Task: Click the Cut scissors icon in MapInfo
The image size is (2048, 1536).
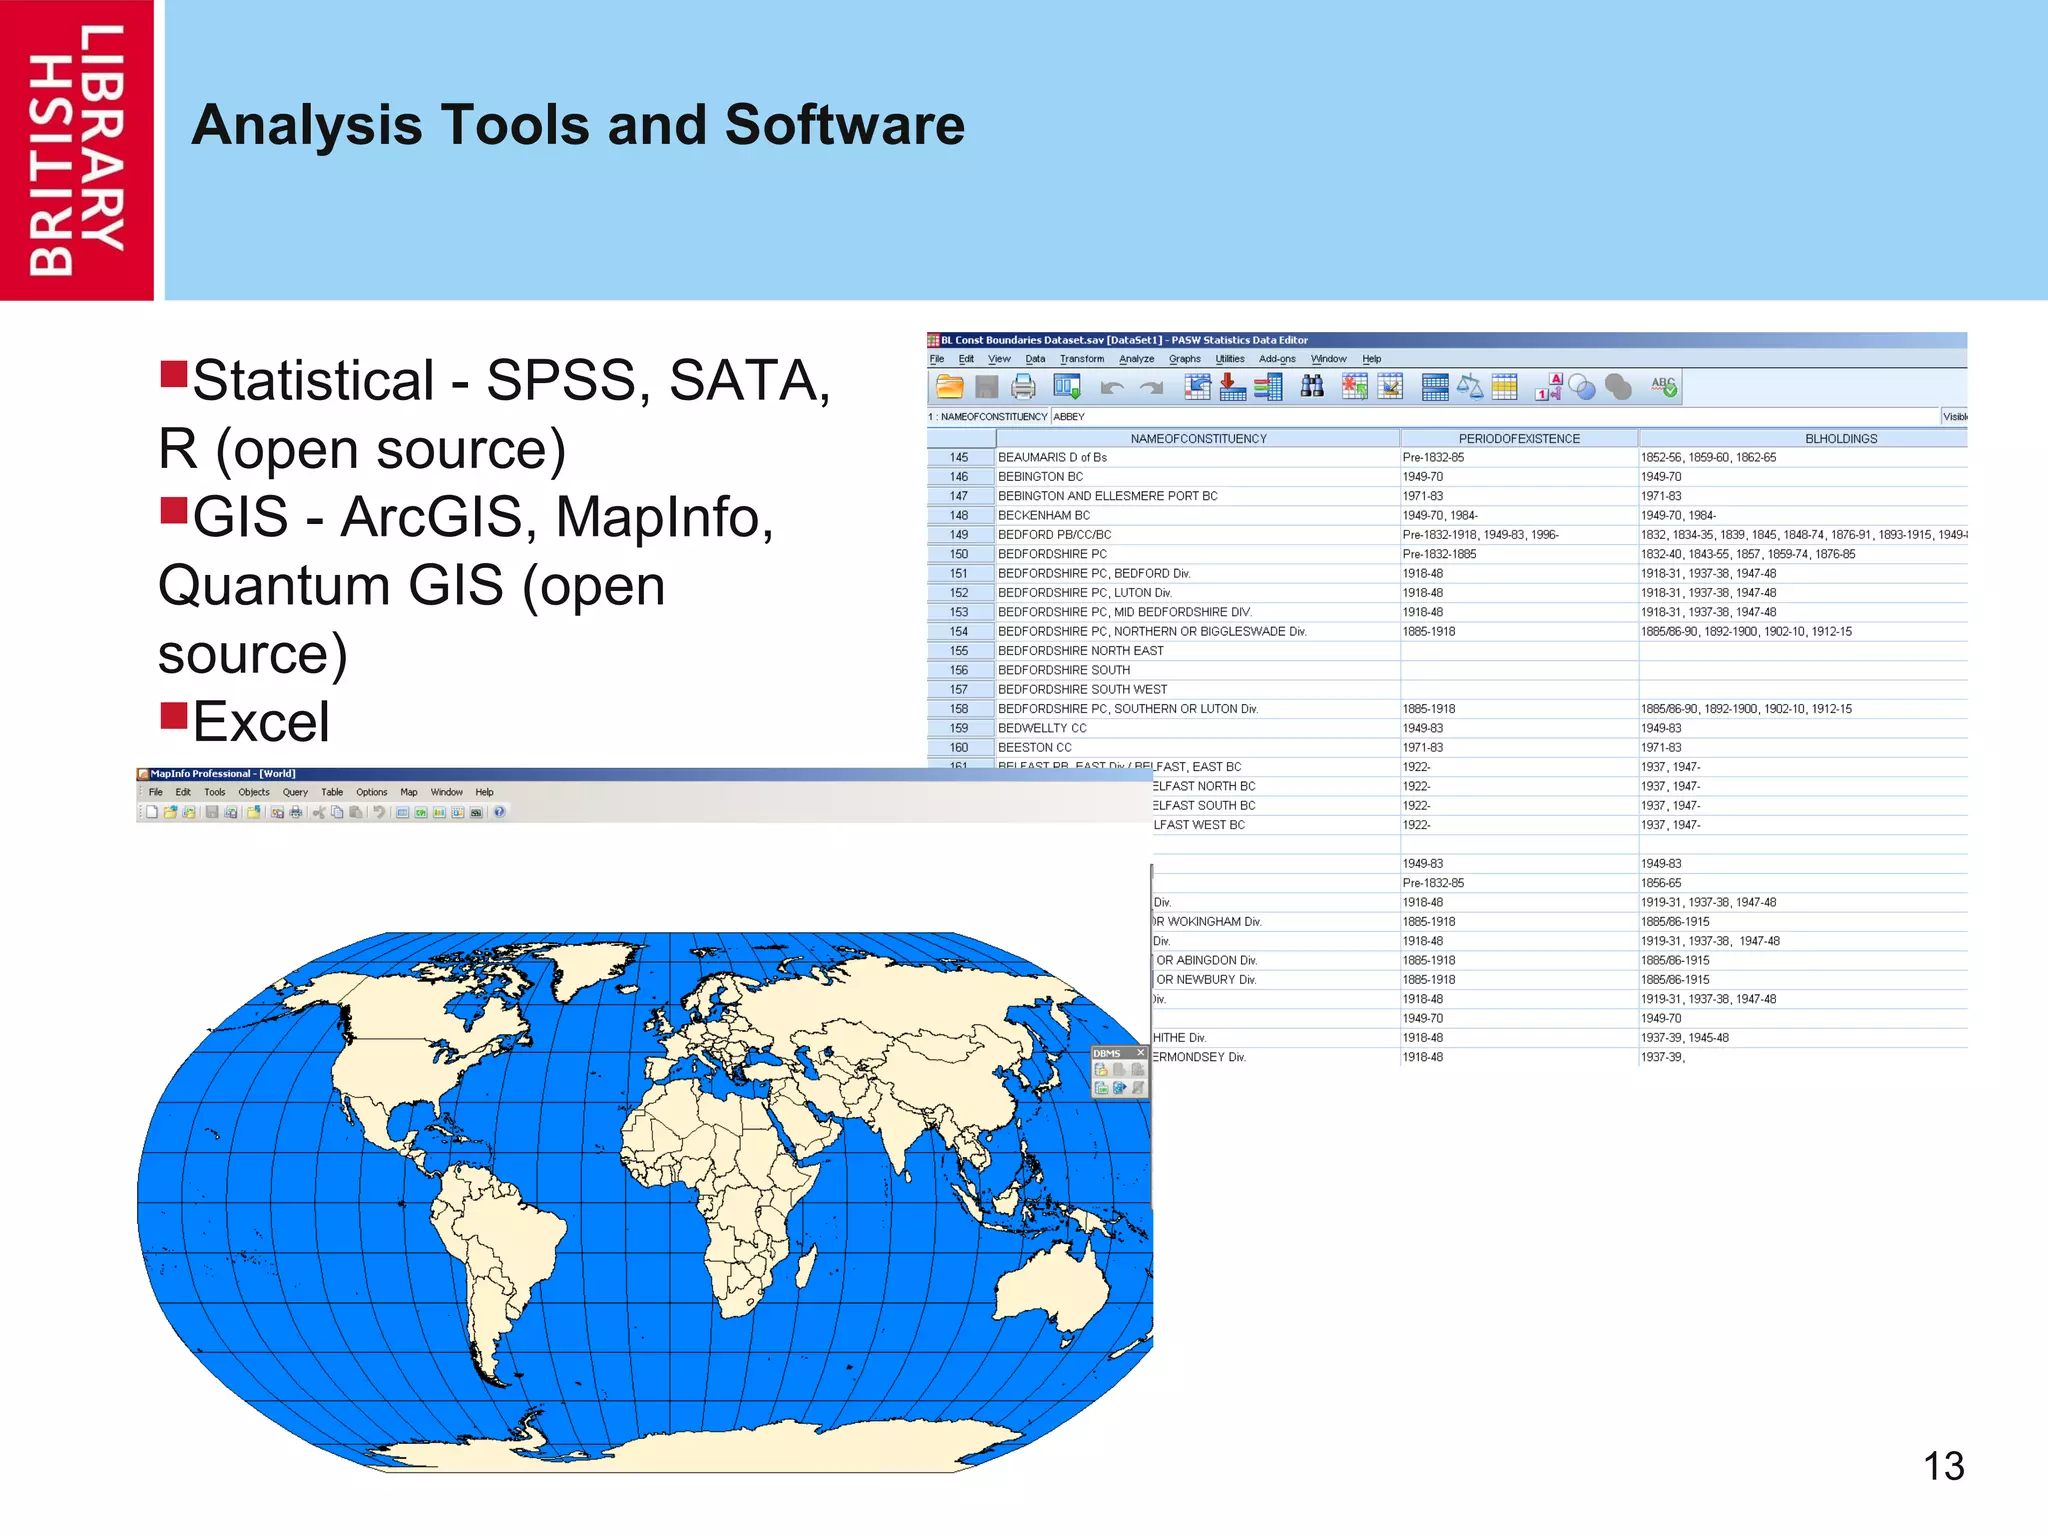Action: pos(319,812)
